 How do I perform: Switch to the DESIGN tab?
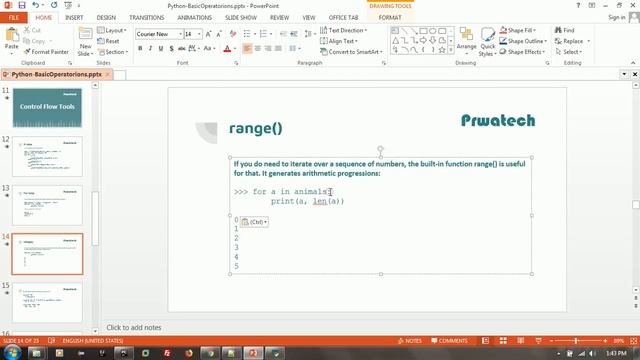106,18
